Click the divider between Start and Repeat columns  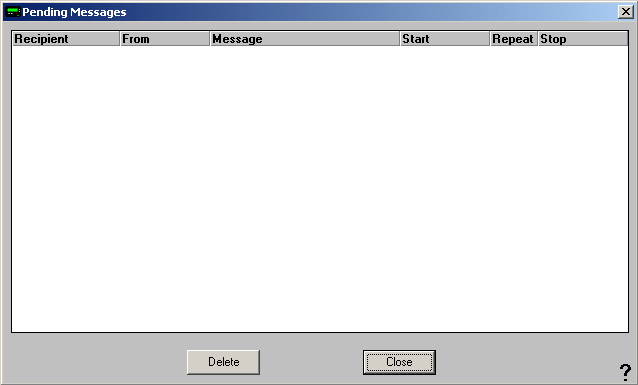(490, 39)
